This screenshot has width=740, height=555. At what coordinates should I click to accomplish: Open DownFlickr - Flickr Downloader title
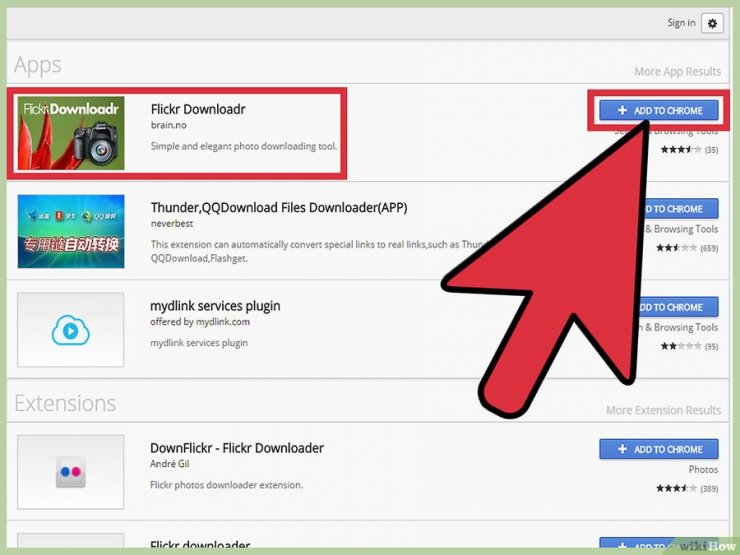coord(237,448)
